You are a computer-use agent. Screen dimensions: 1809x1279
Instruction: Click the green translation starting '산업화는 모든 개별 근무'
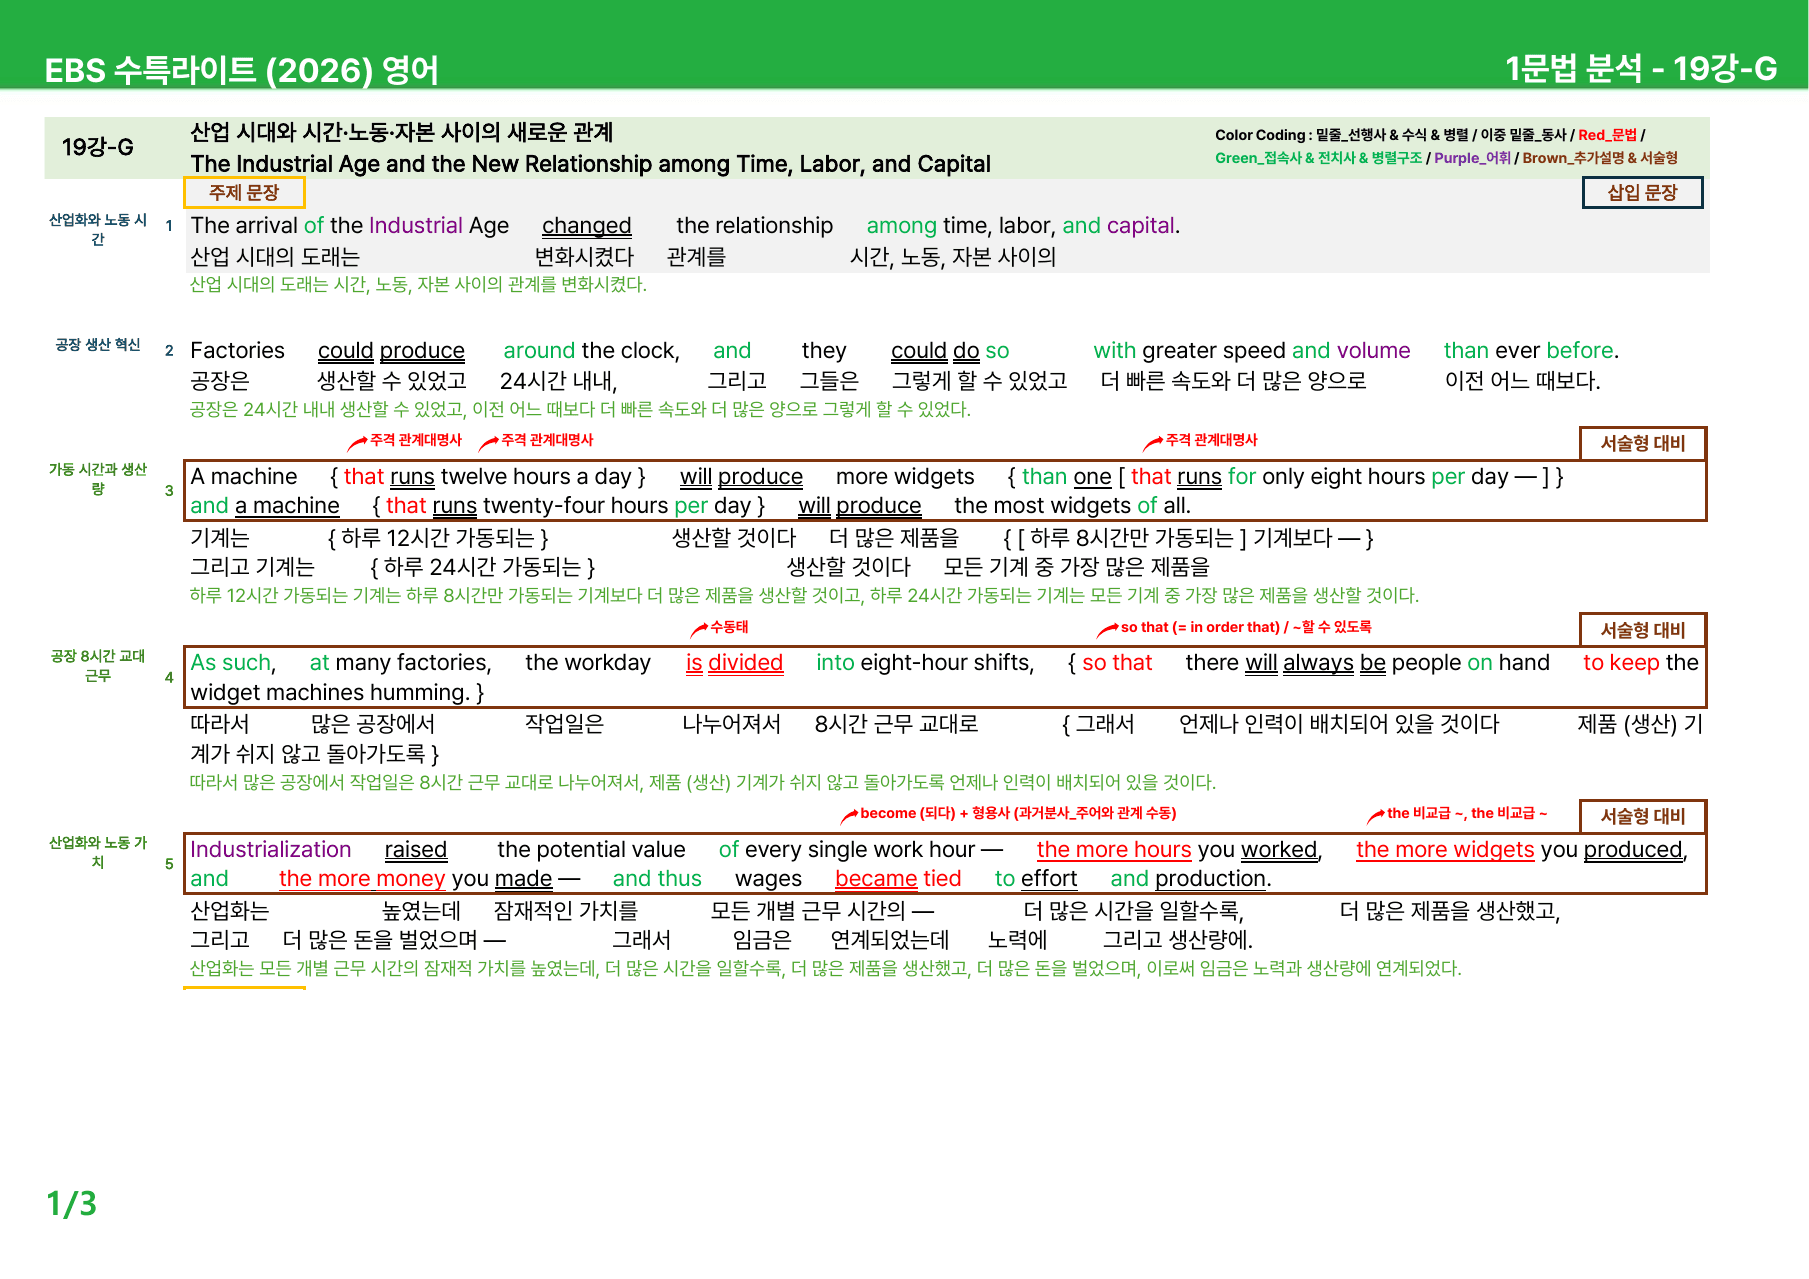[826, 969]
